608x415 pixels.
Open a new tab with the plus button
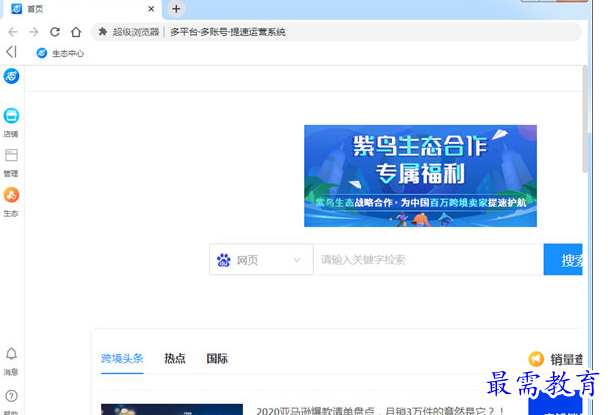pyautogui.click(x=176, y=9)
